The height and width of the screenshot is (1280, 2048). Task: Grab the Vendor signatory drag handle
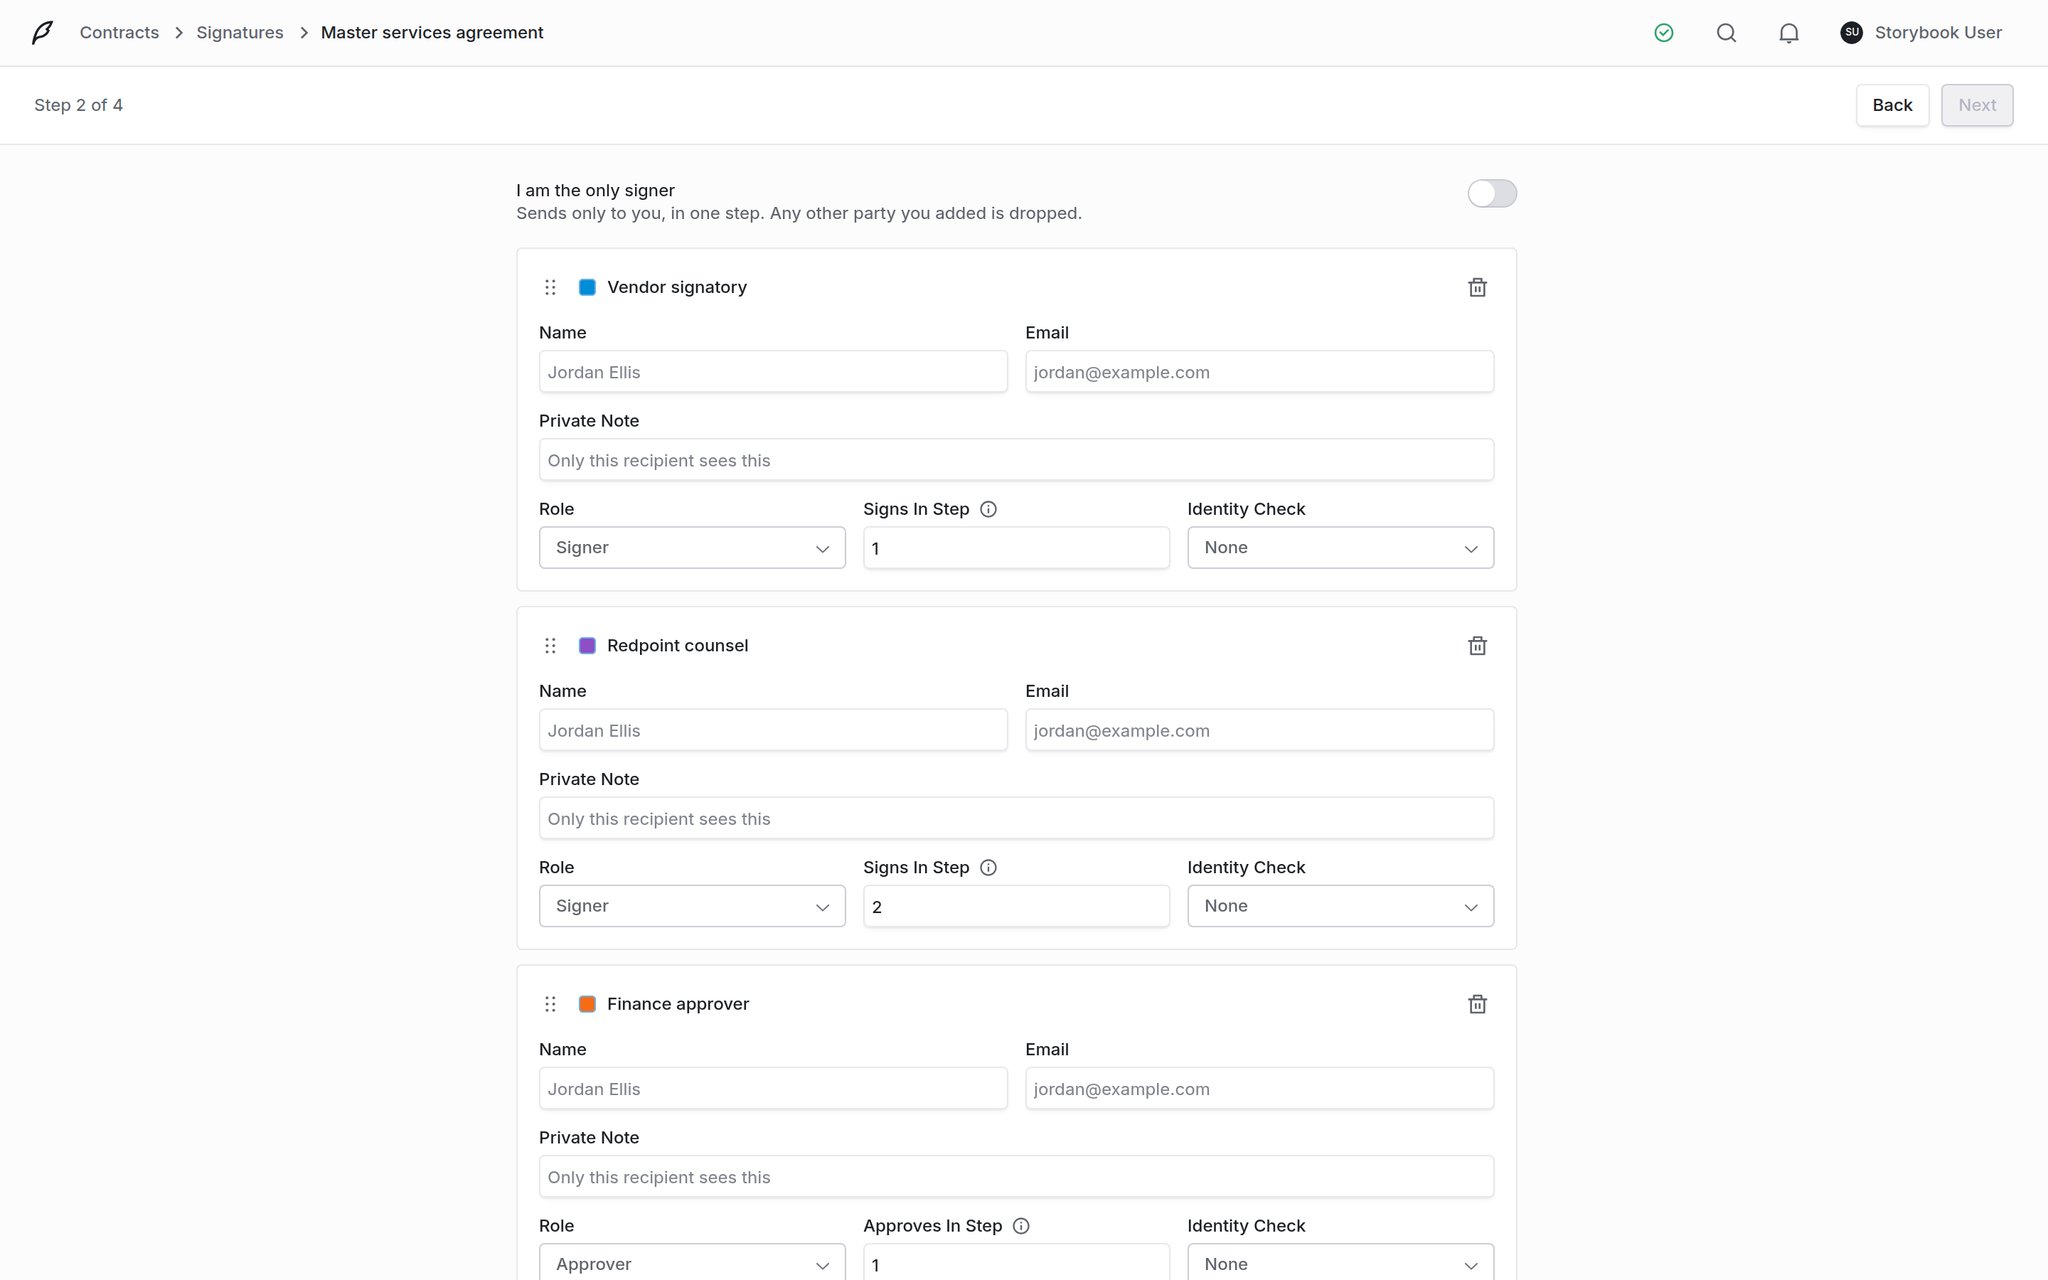550,287
